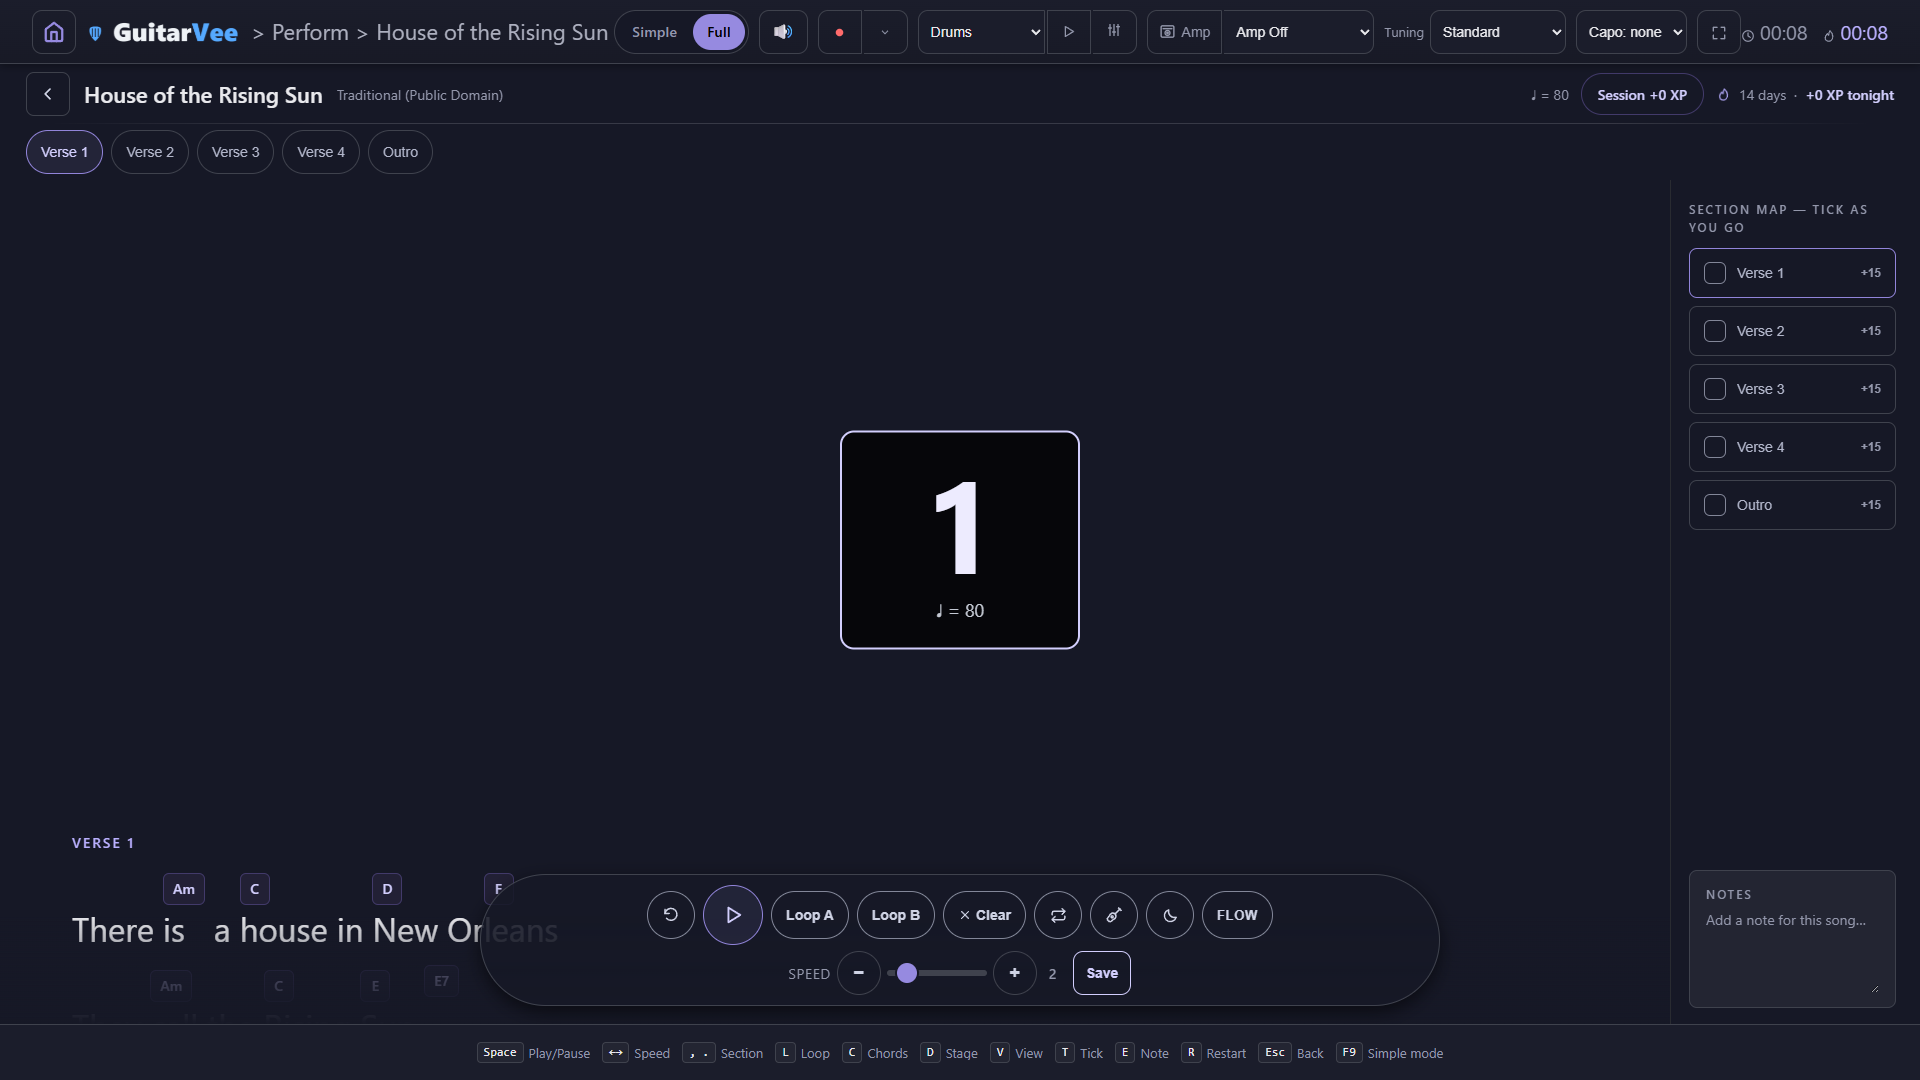Select the Verse 2 tab
1920x1080 pixels.
click(x=150, y=152)
